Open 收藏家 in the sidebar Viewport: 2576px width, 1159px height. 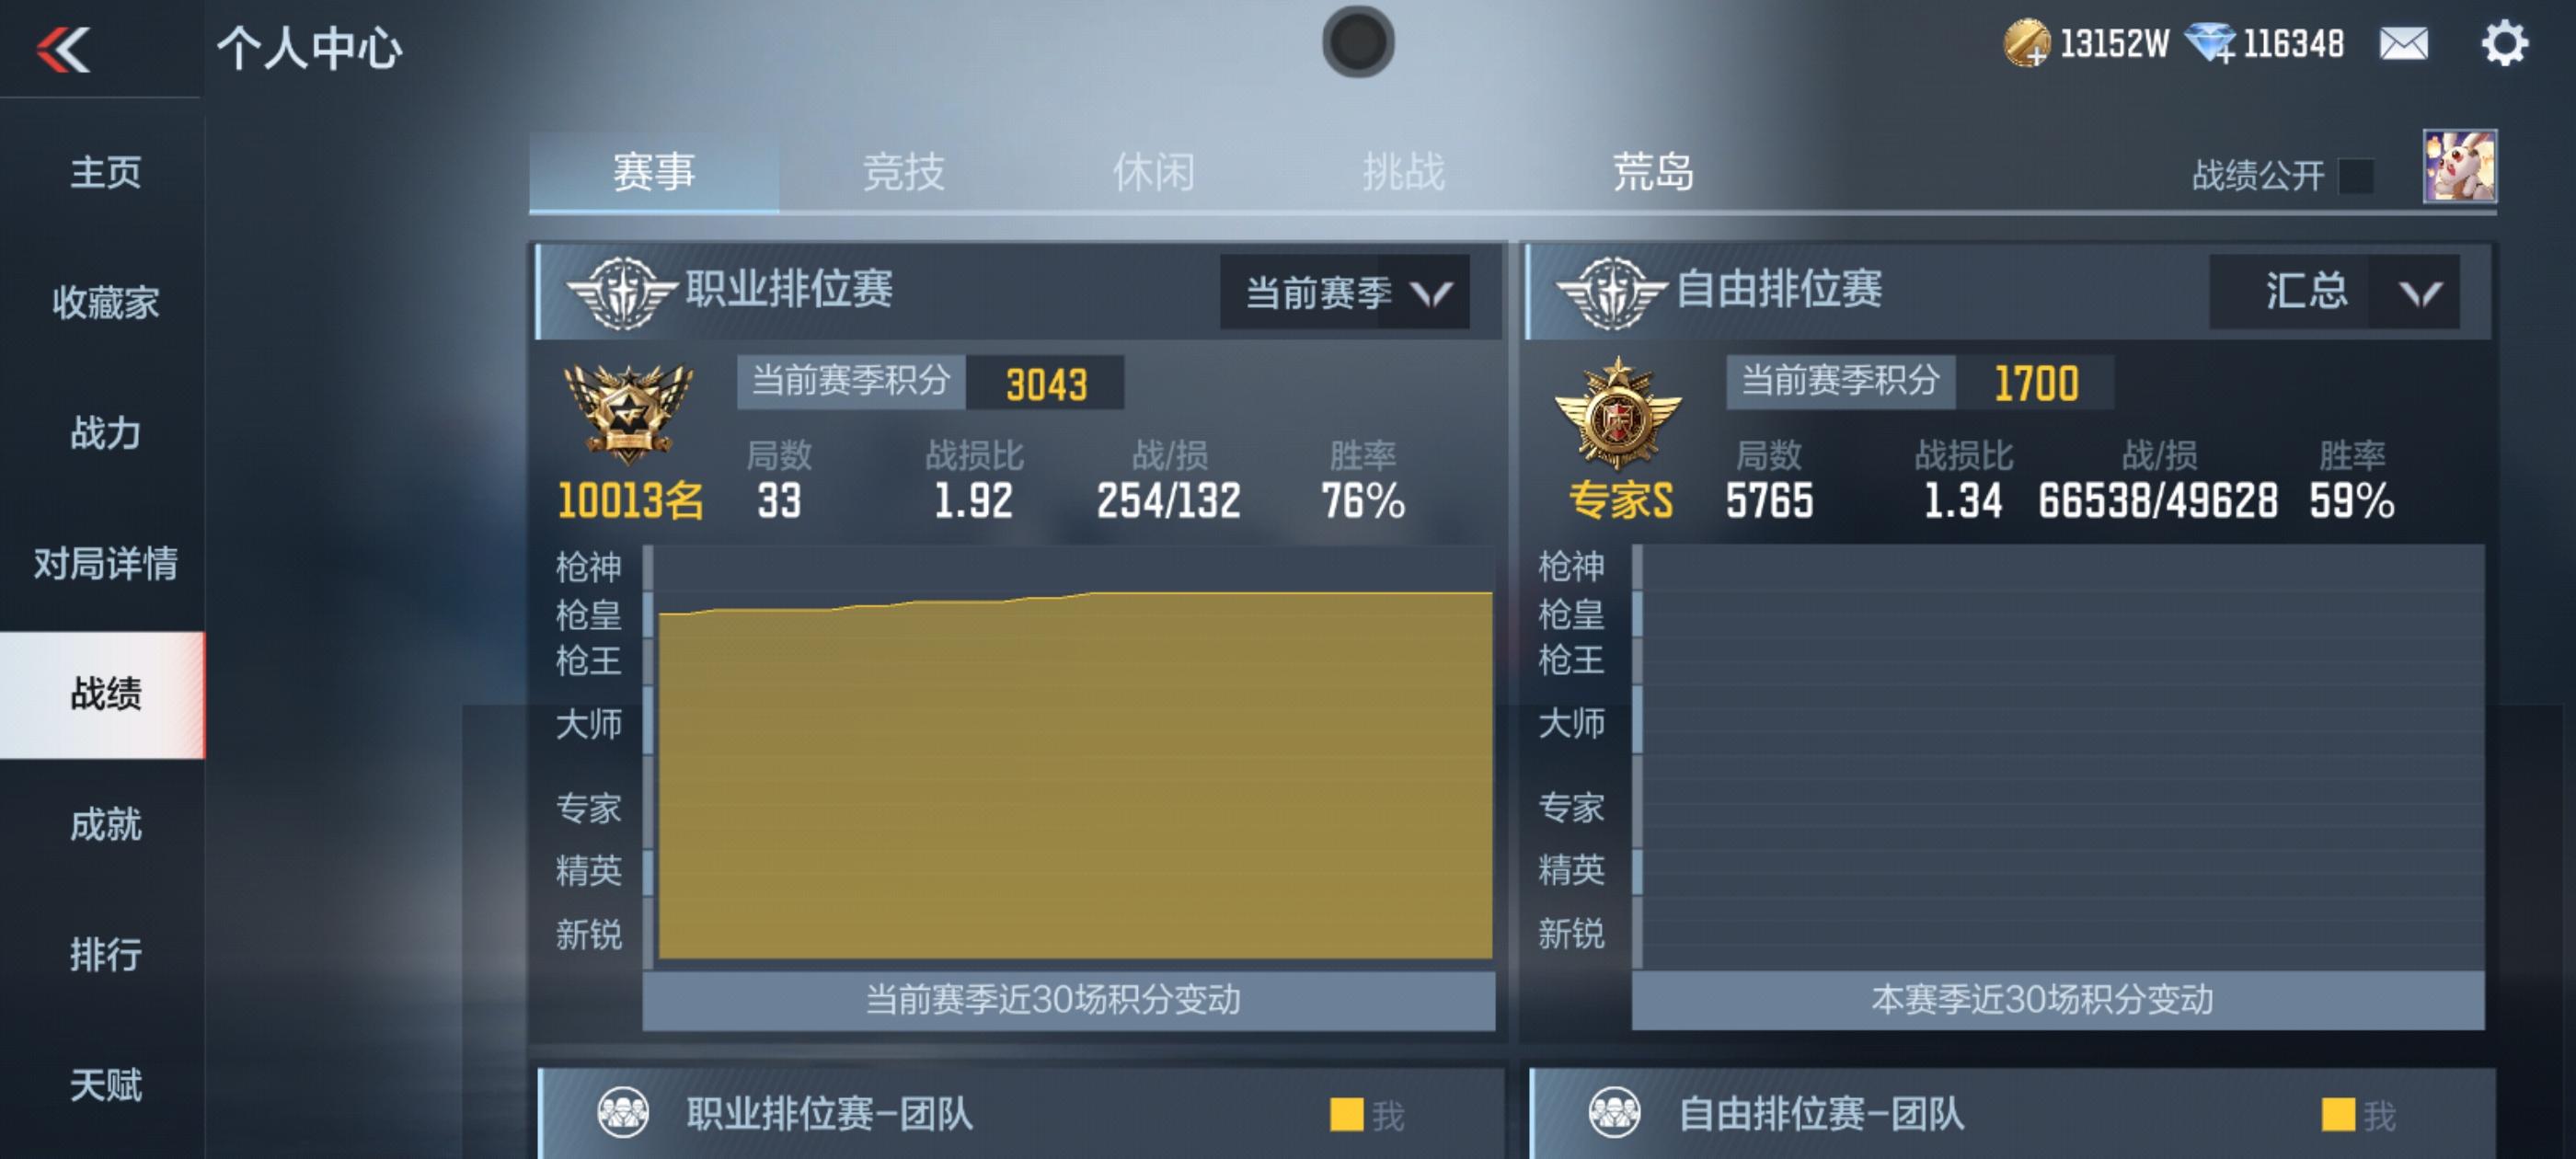(x=104, y=302)
